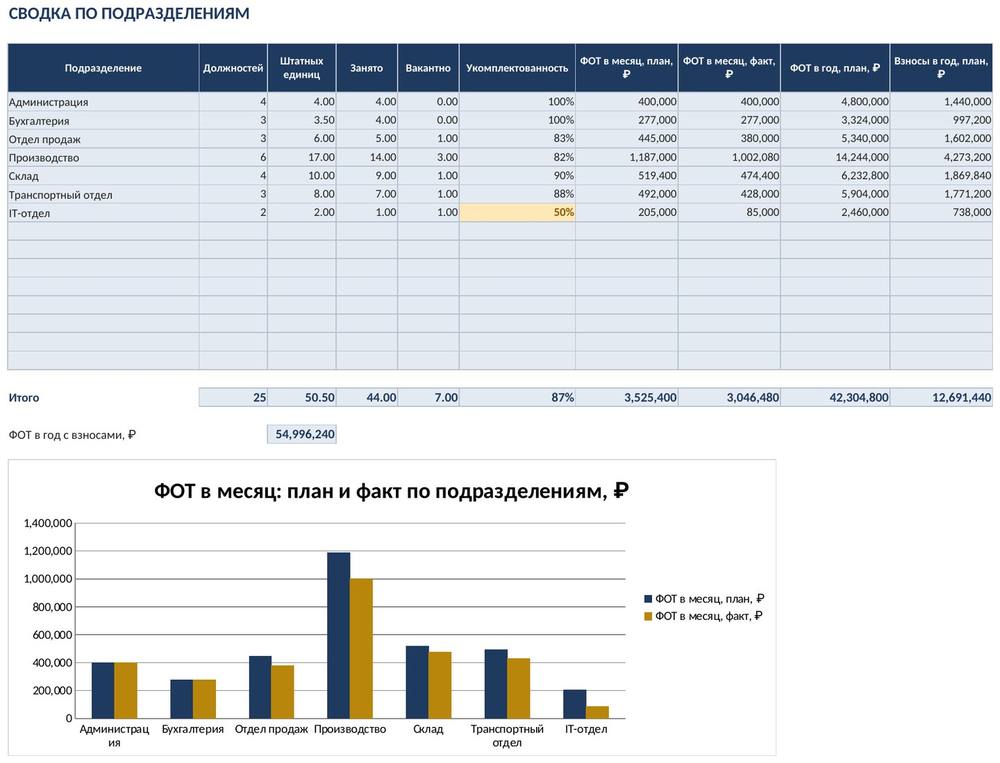Image resolution: width=1000 pixels, height=763 pixels.
Task: Click the blue Склад plan bar
Action: [417, 682]
